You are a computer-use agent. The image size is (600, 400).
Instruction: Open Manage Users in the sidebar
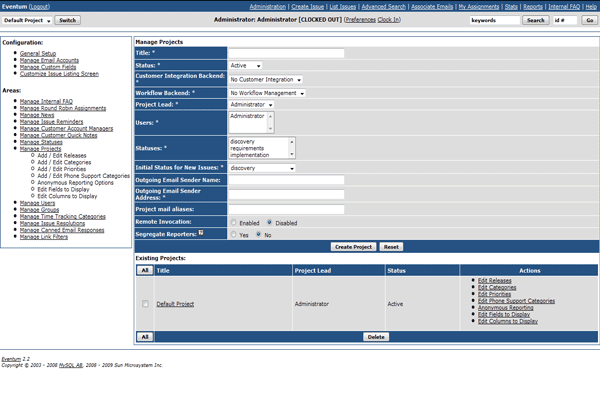[37, 203]
